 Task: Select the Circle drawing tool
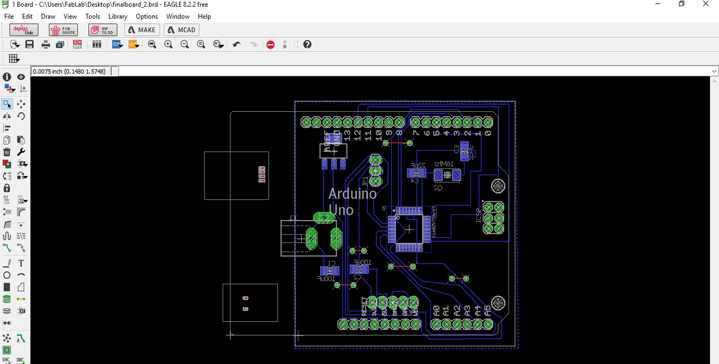point(7,275)
